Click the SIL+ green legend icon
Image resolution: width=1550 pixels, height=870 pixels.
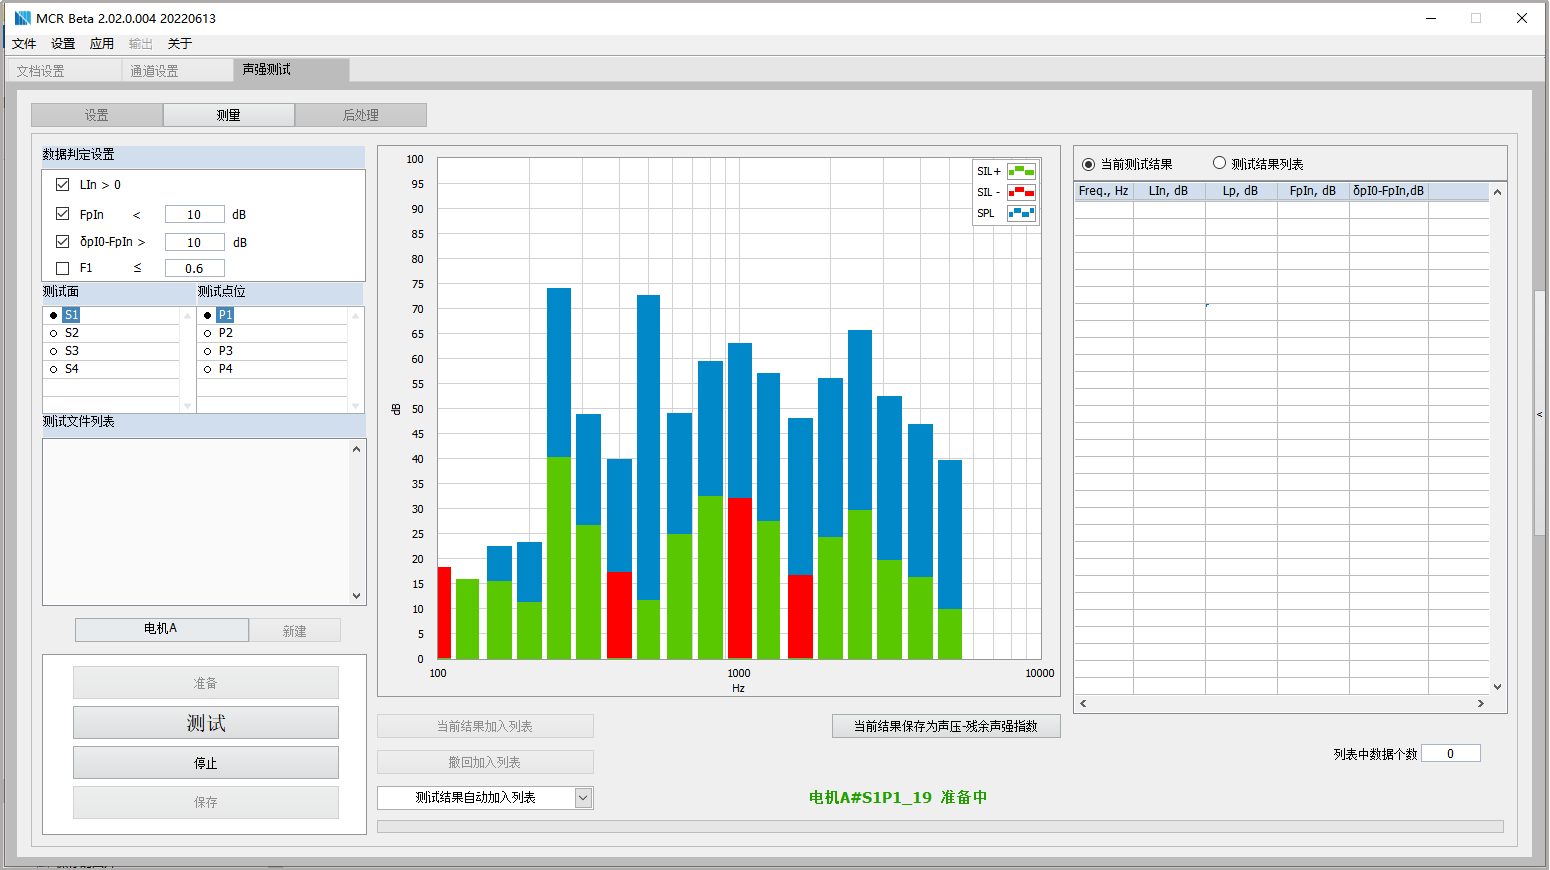(1021, 171)
